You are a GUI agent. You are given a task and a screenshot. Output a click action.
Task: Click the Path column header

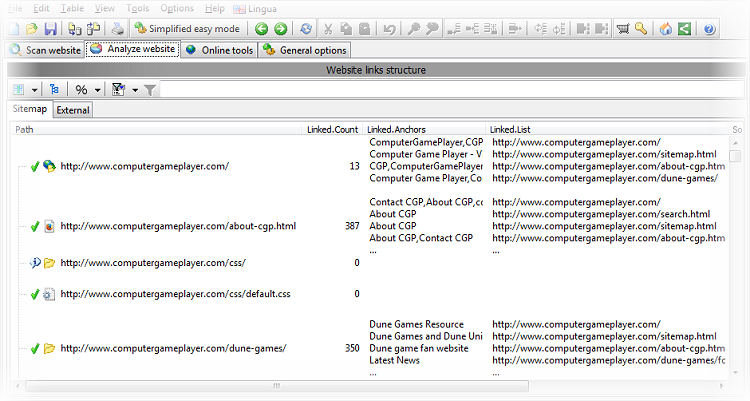(156, 129)
